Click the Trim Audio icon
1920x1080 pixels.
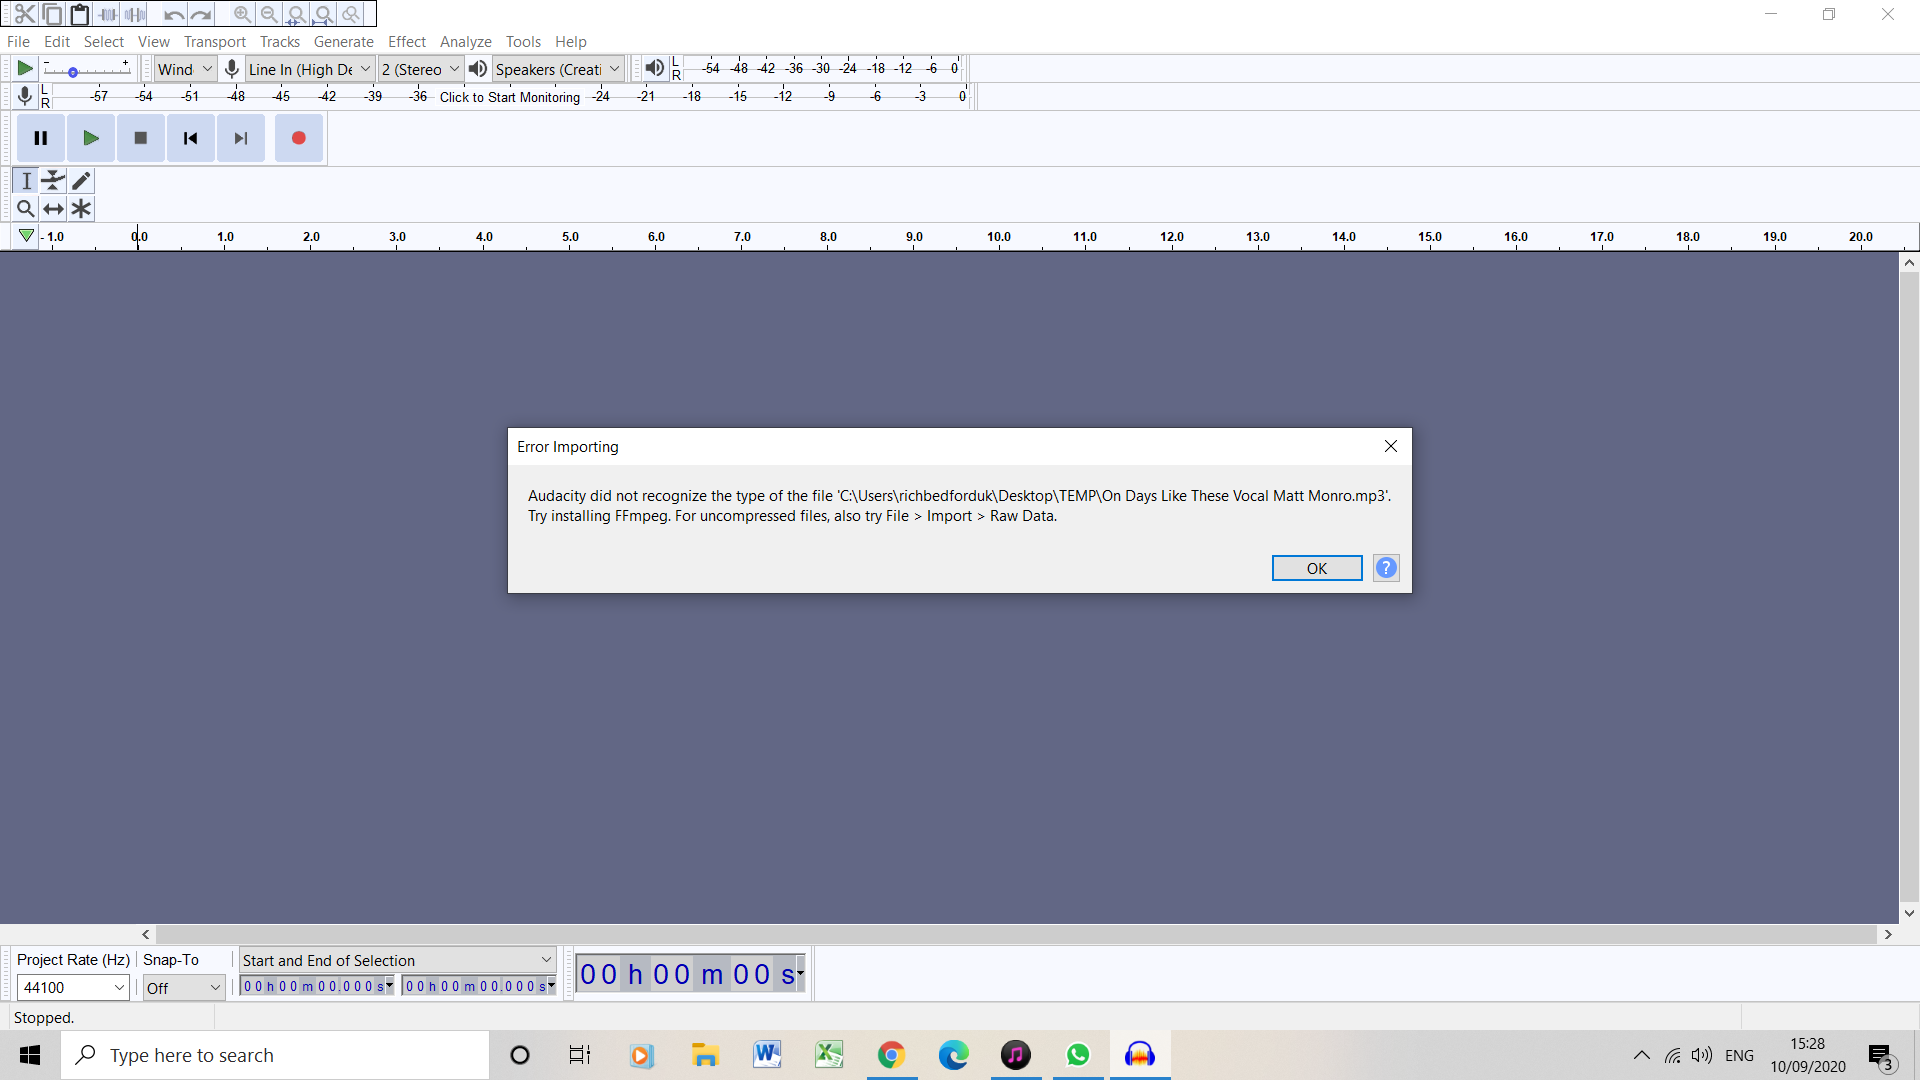click(108, 14)
